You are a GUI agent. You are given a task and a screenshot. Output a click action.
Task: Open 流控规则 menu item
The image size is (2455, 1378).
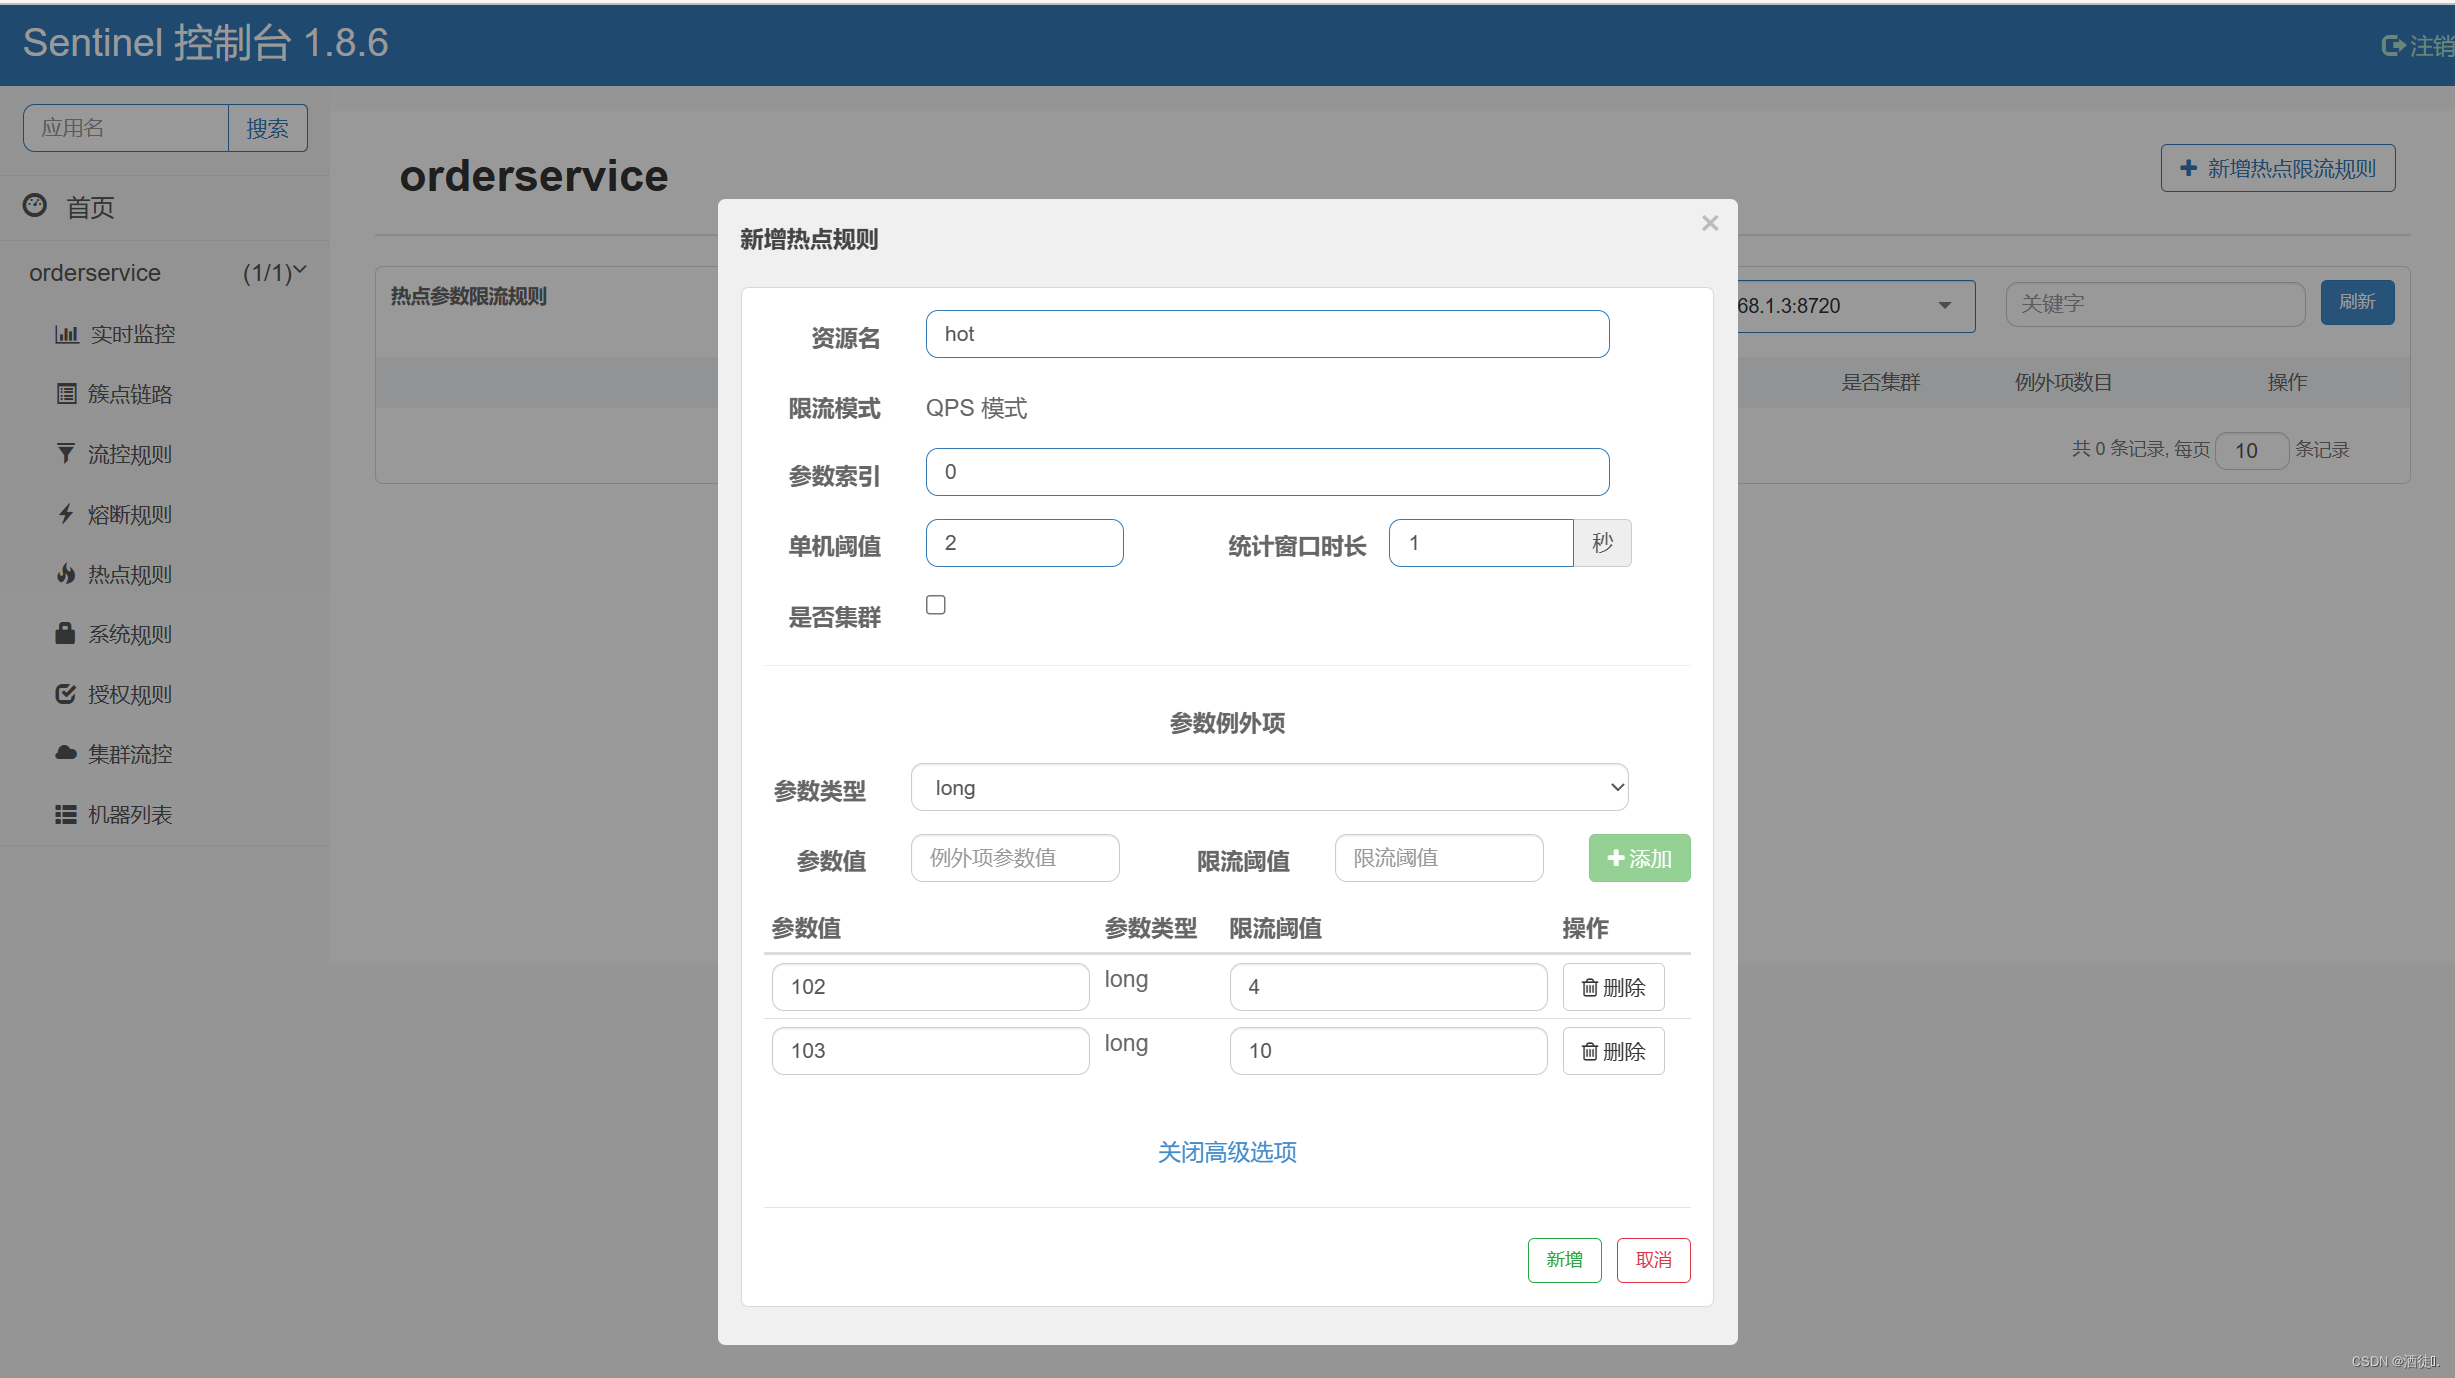pyautogui.click(x=130, y=454)
